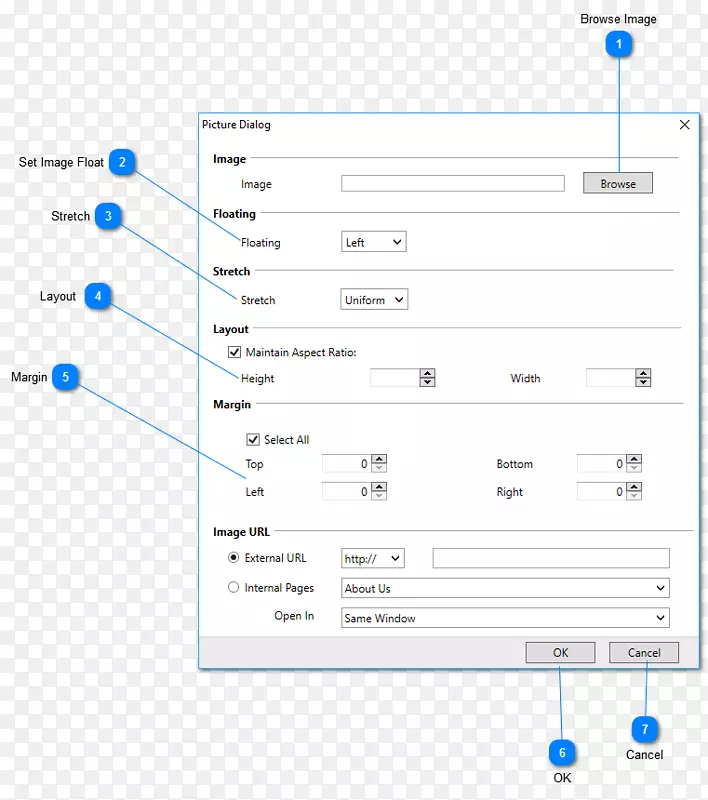This screenshot has width=708, height=800.
Task: Decrease Width with the down spinner arrow
Action: coord(644,383)
